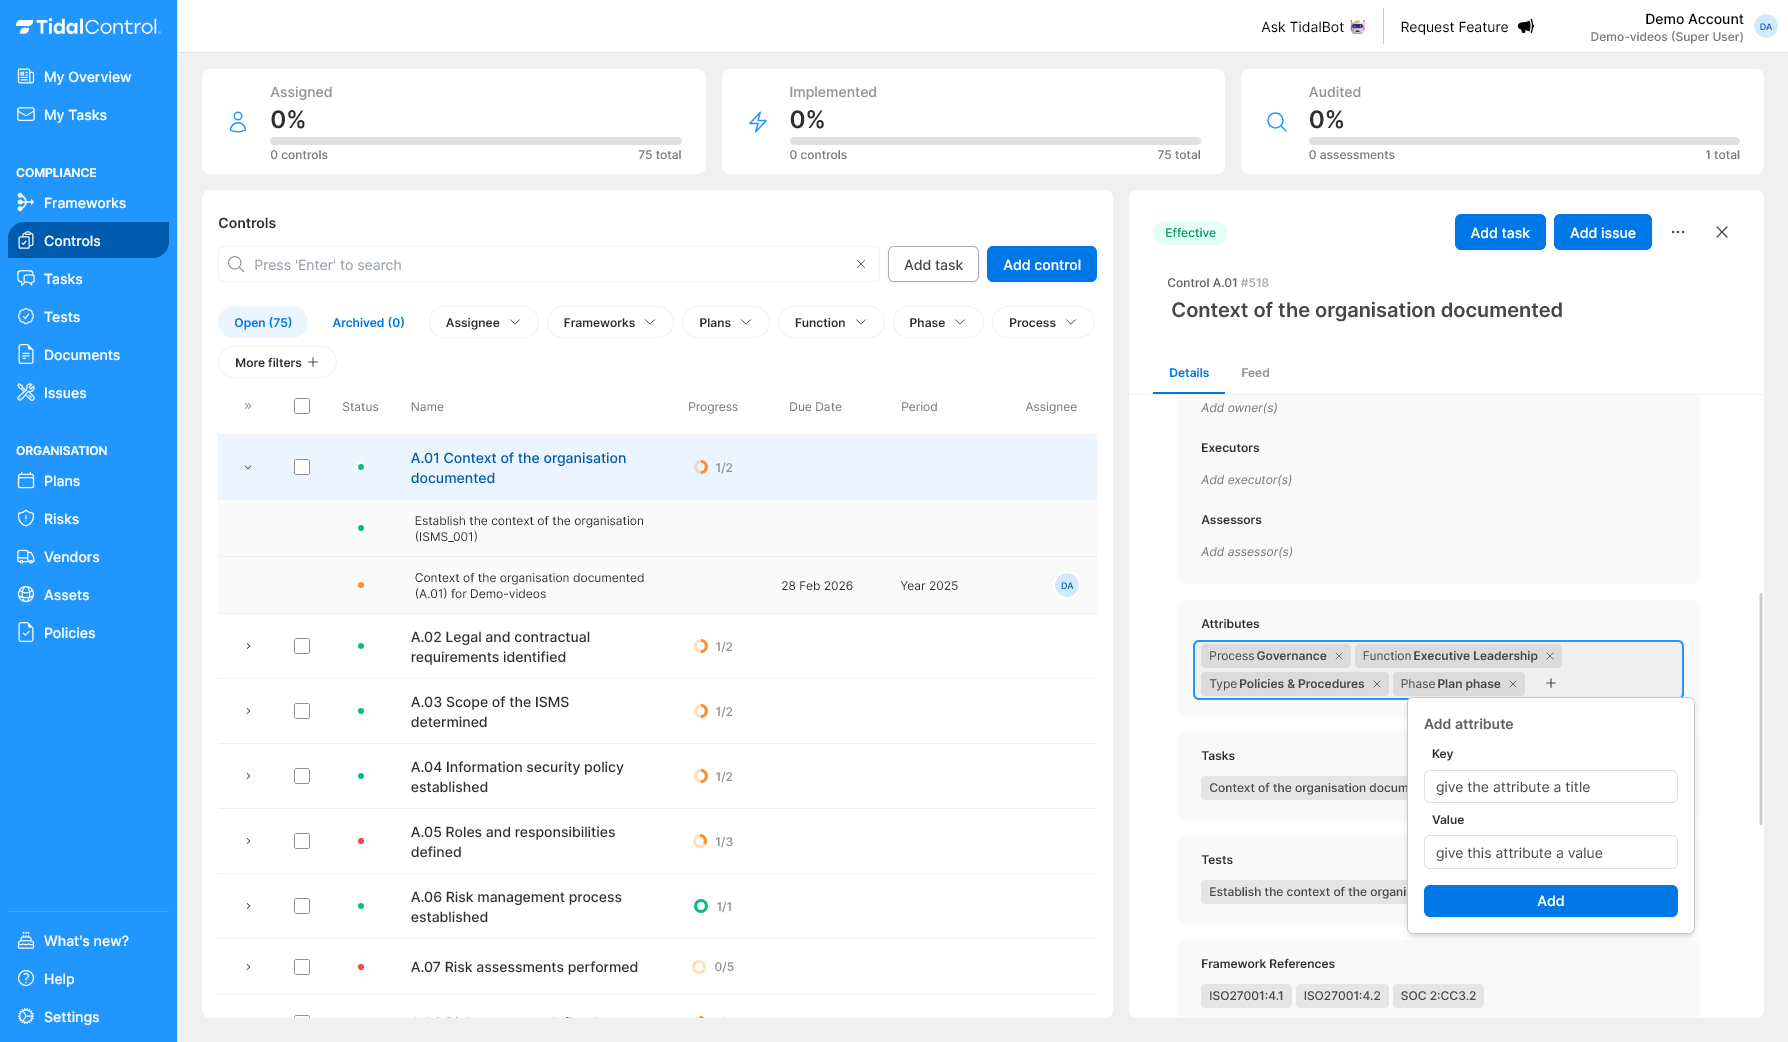Viewport: 1788px width, 1042px height.
Task: Switch to the Feed tab
Action: (1255, 372)
